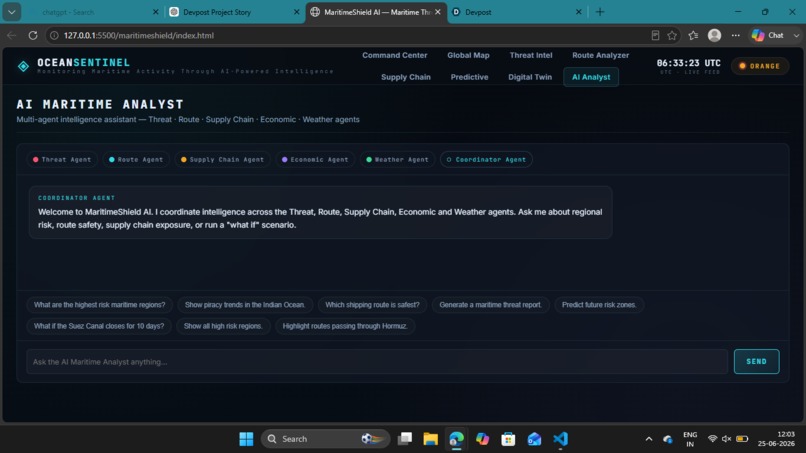Open OneDrive cloud tray icon

pyautogui.click(x=667, y=439)
